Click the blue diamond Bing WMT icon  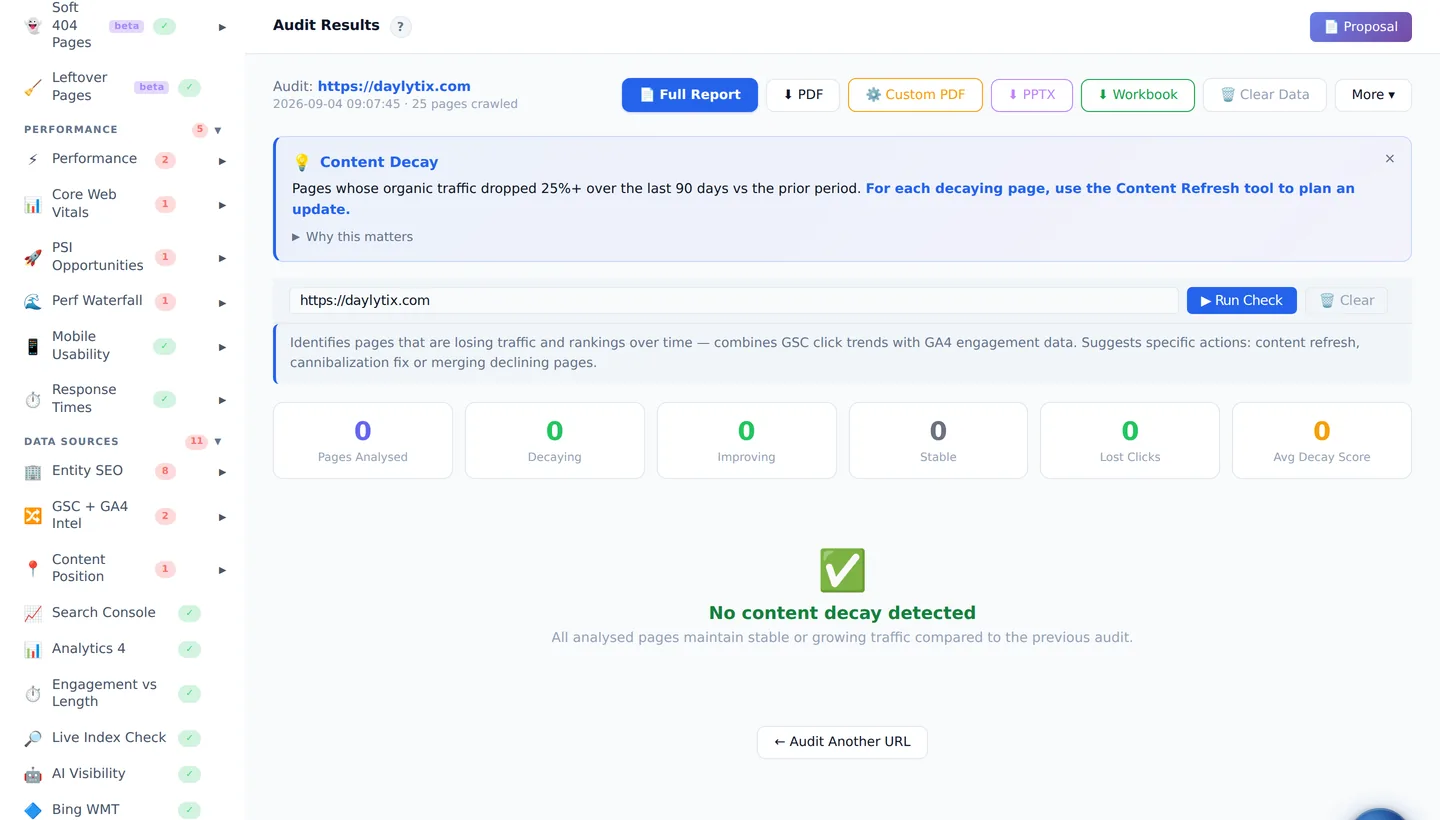point(33,810)
